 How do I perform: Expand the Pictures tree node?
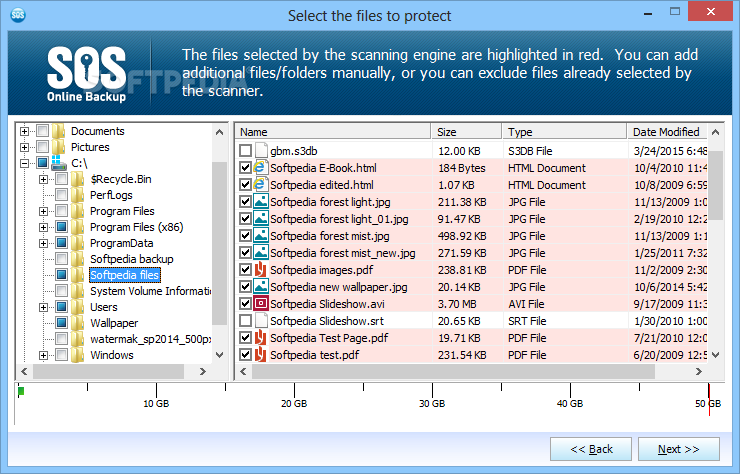(25, 147)
